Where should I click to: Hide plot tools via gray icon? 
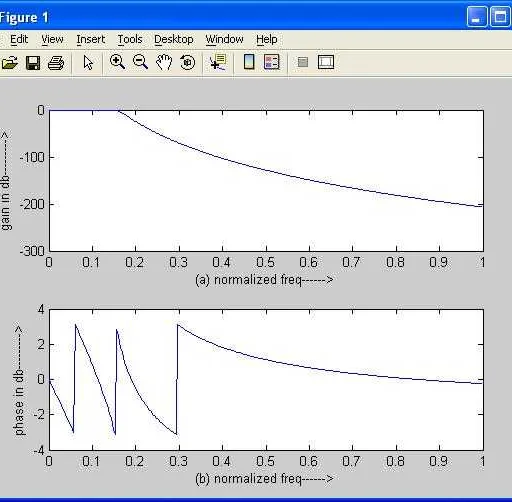point(303,62)
